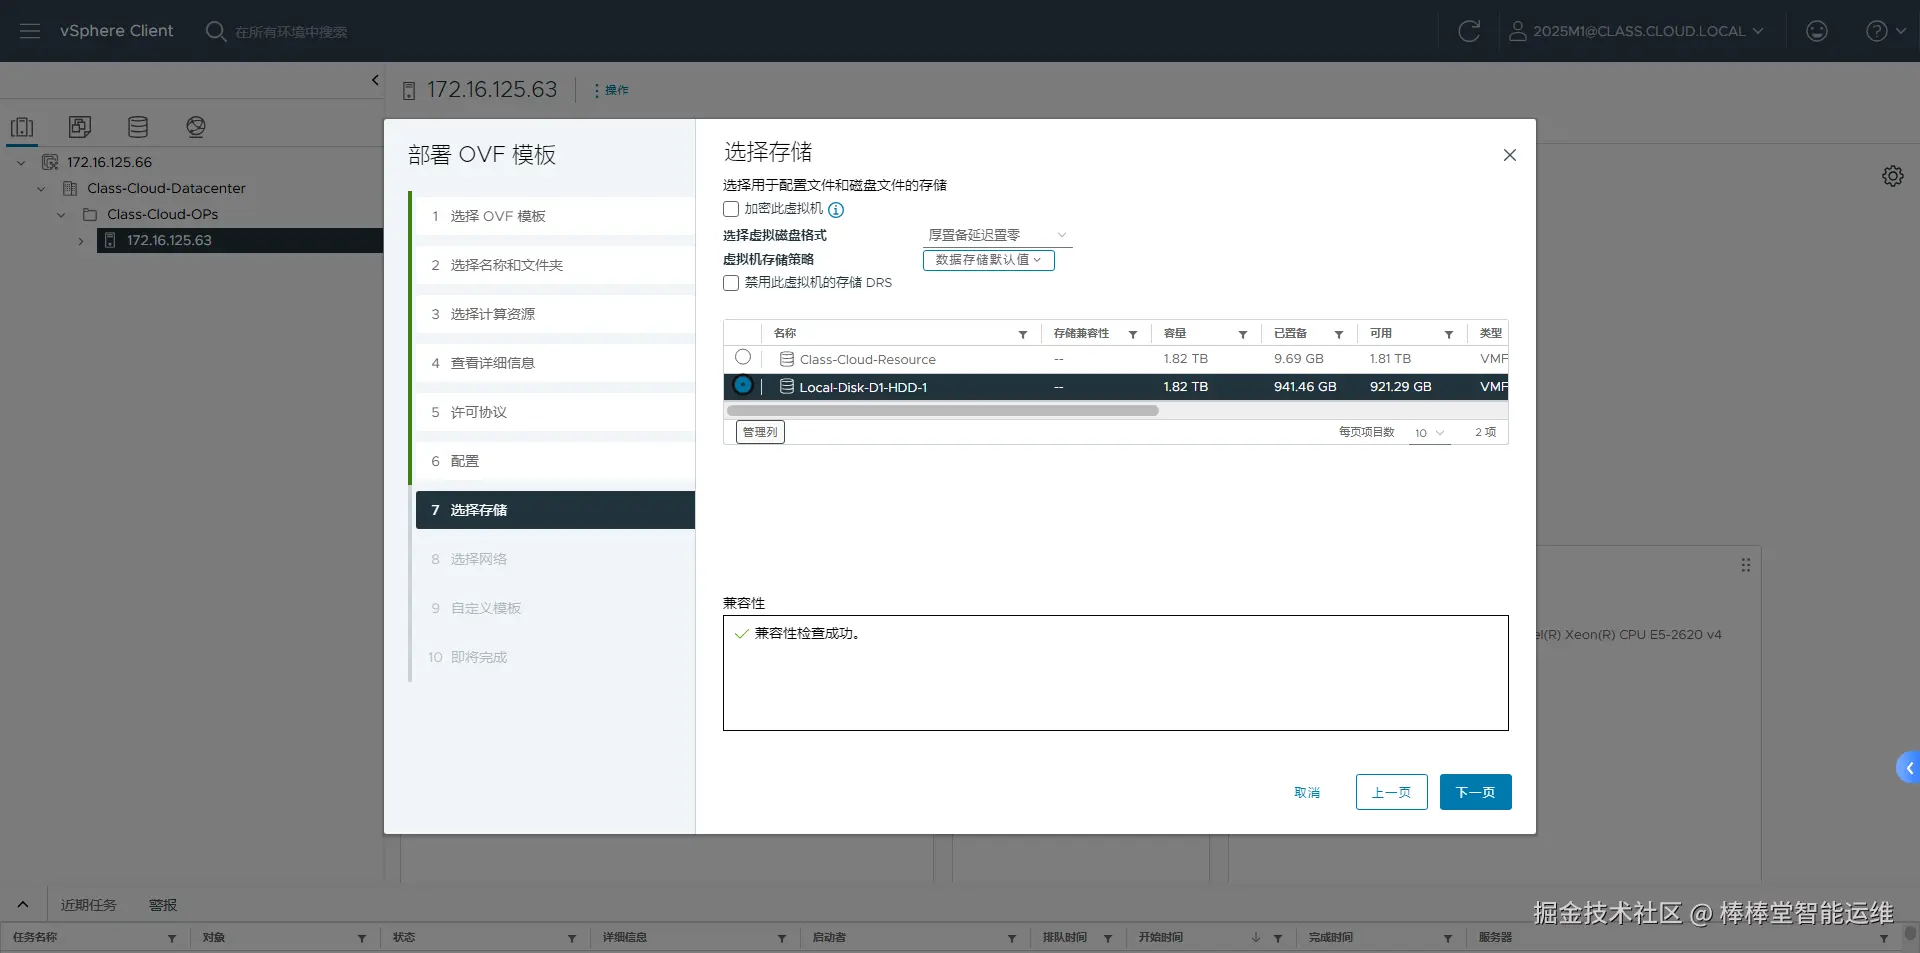Filter the 容量 column
1920x953 pixels.
[1243, 334]
